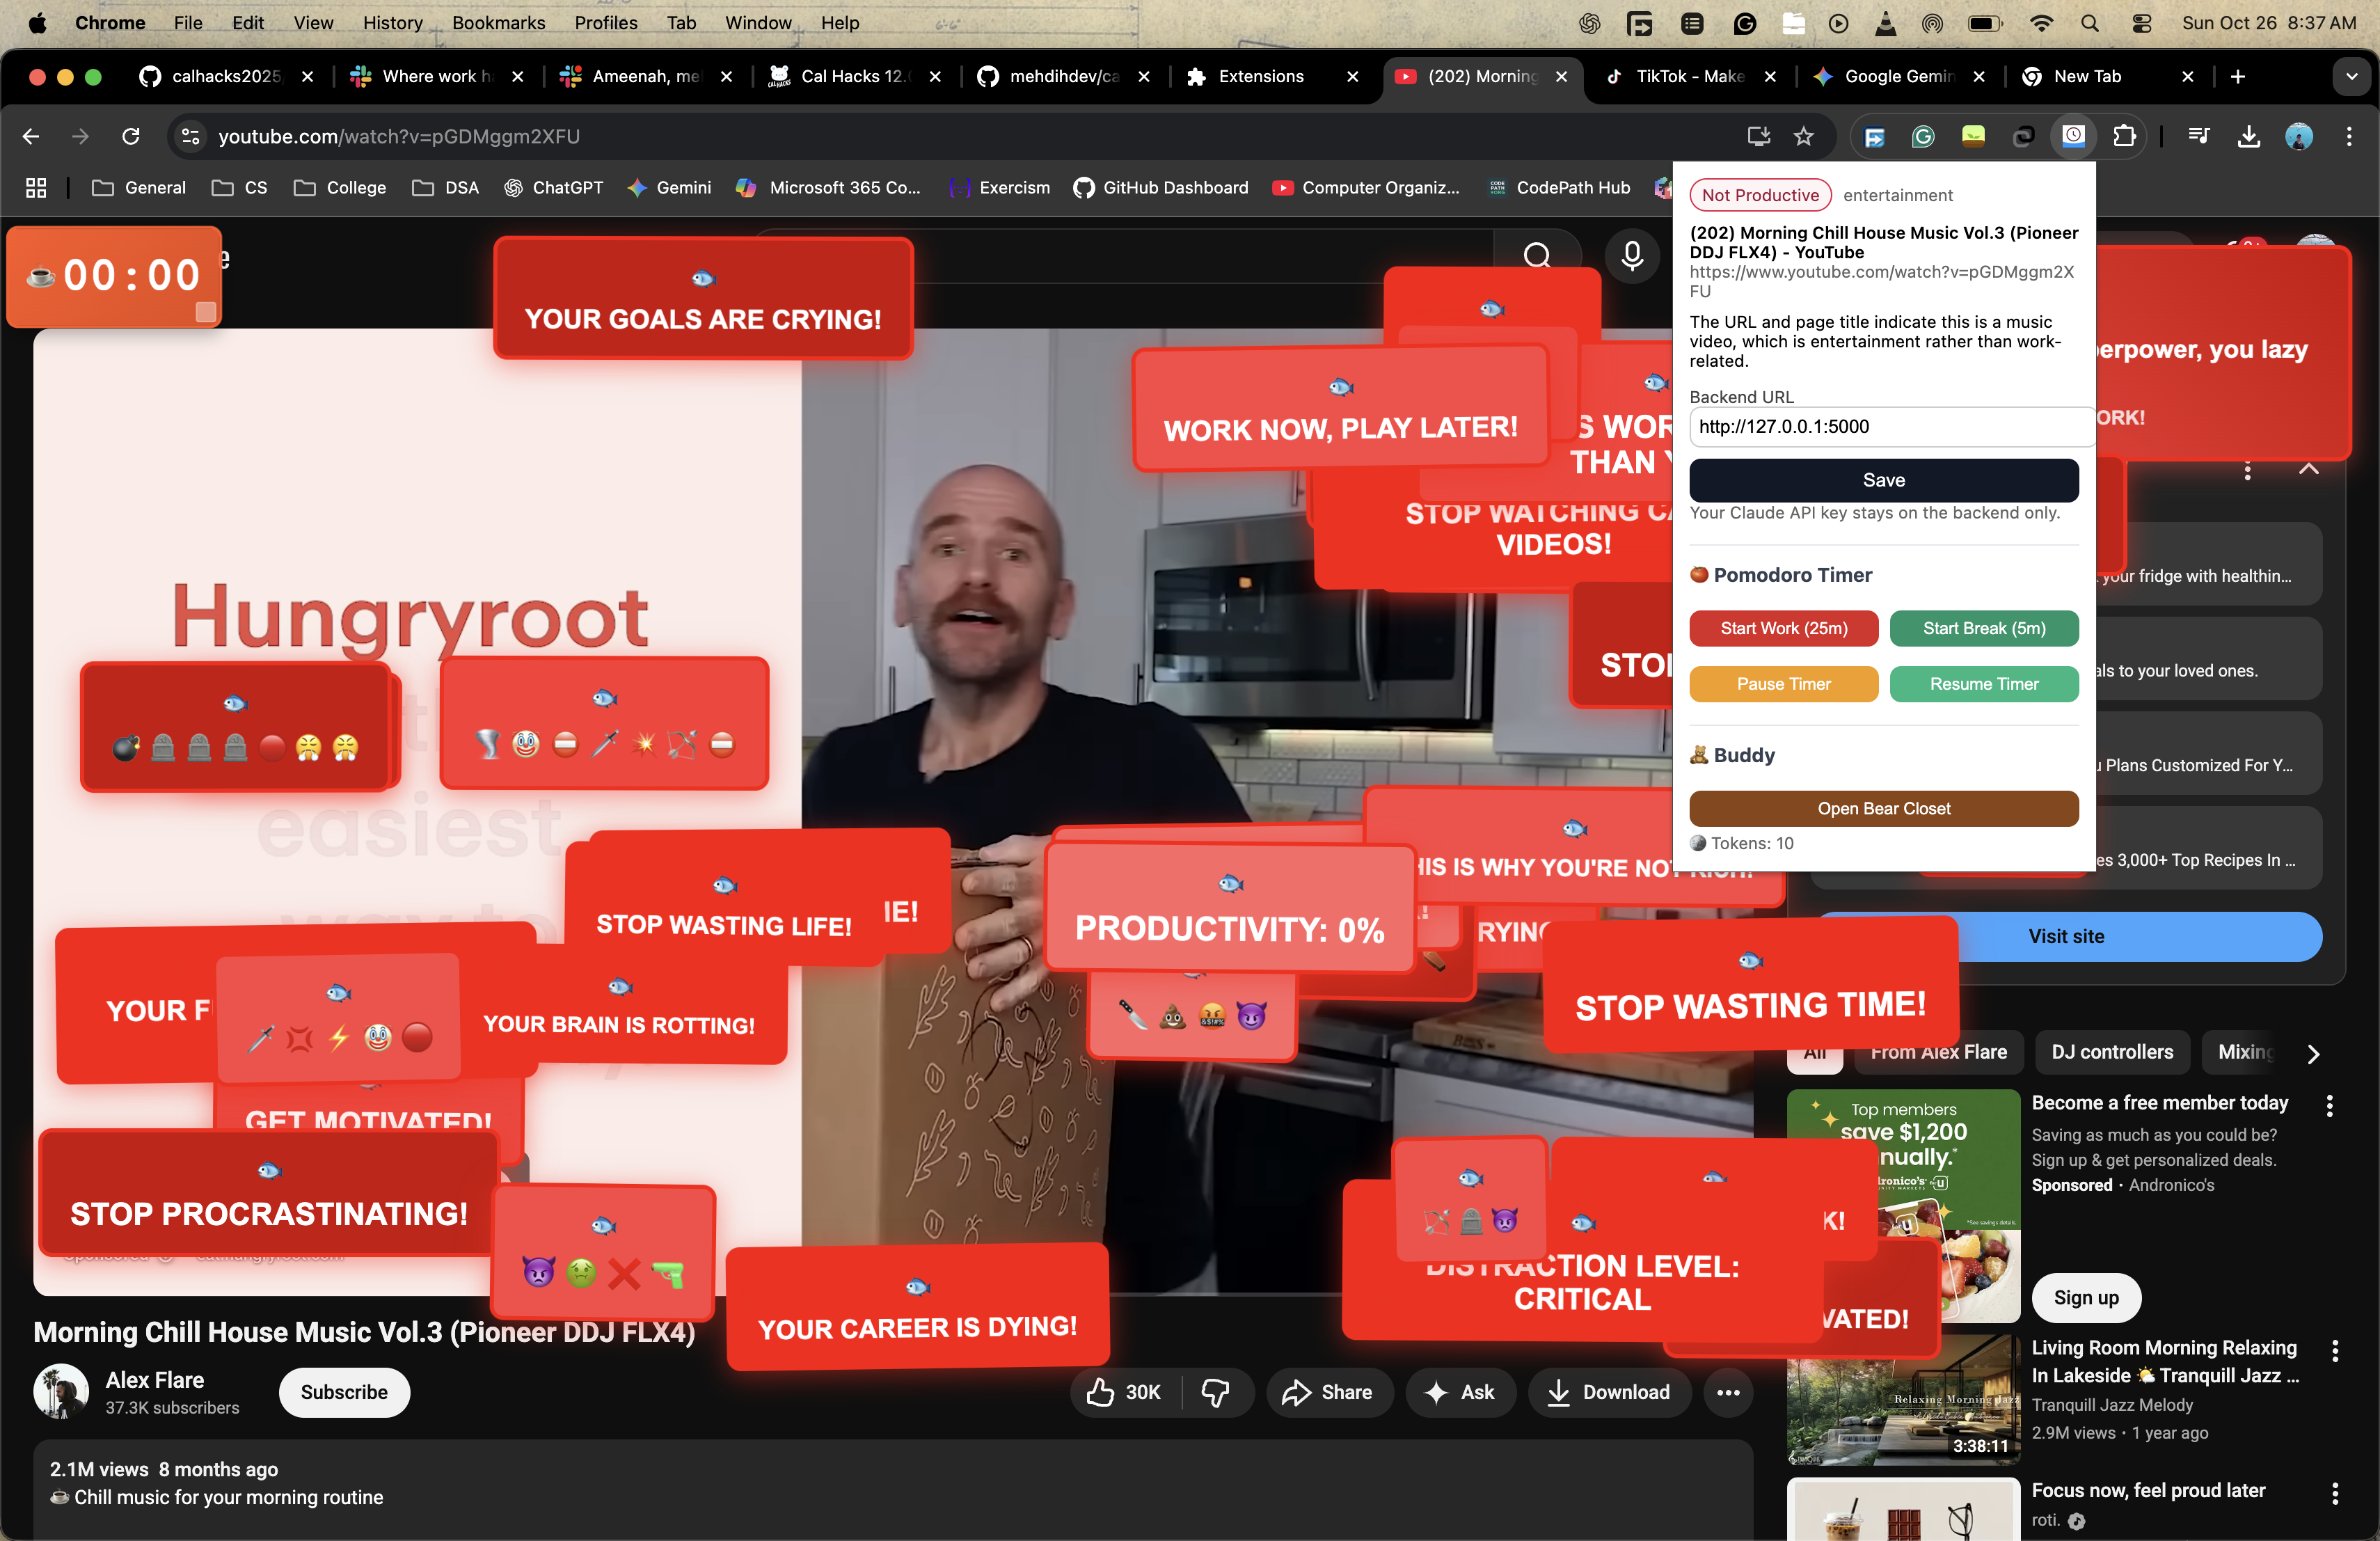Start a 25 minute work timer
The image size is (2380, 1541).
point(1783,628)
